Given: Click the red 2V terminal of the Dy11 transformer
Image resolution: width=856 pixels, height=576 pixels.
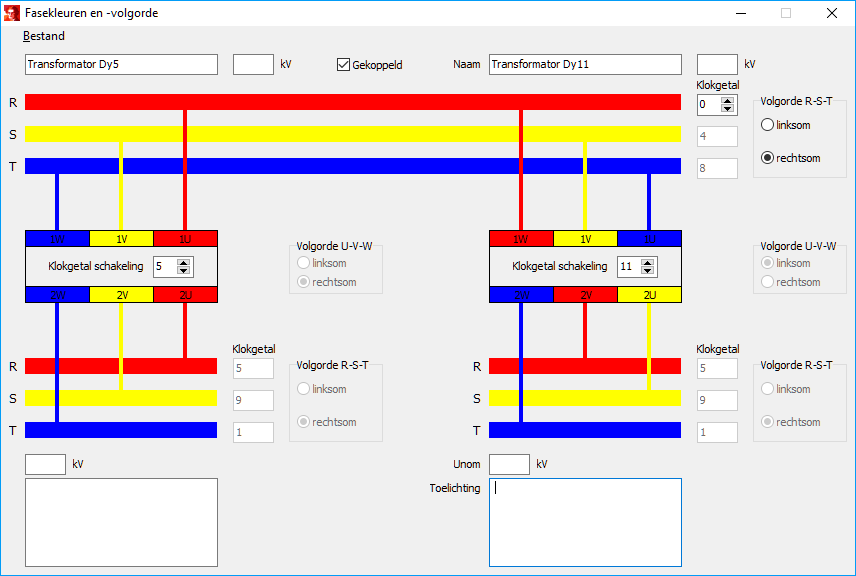Looking at the screenshot, I should click(585, 294).
